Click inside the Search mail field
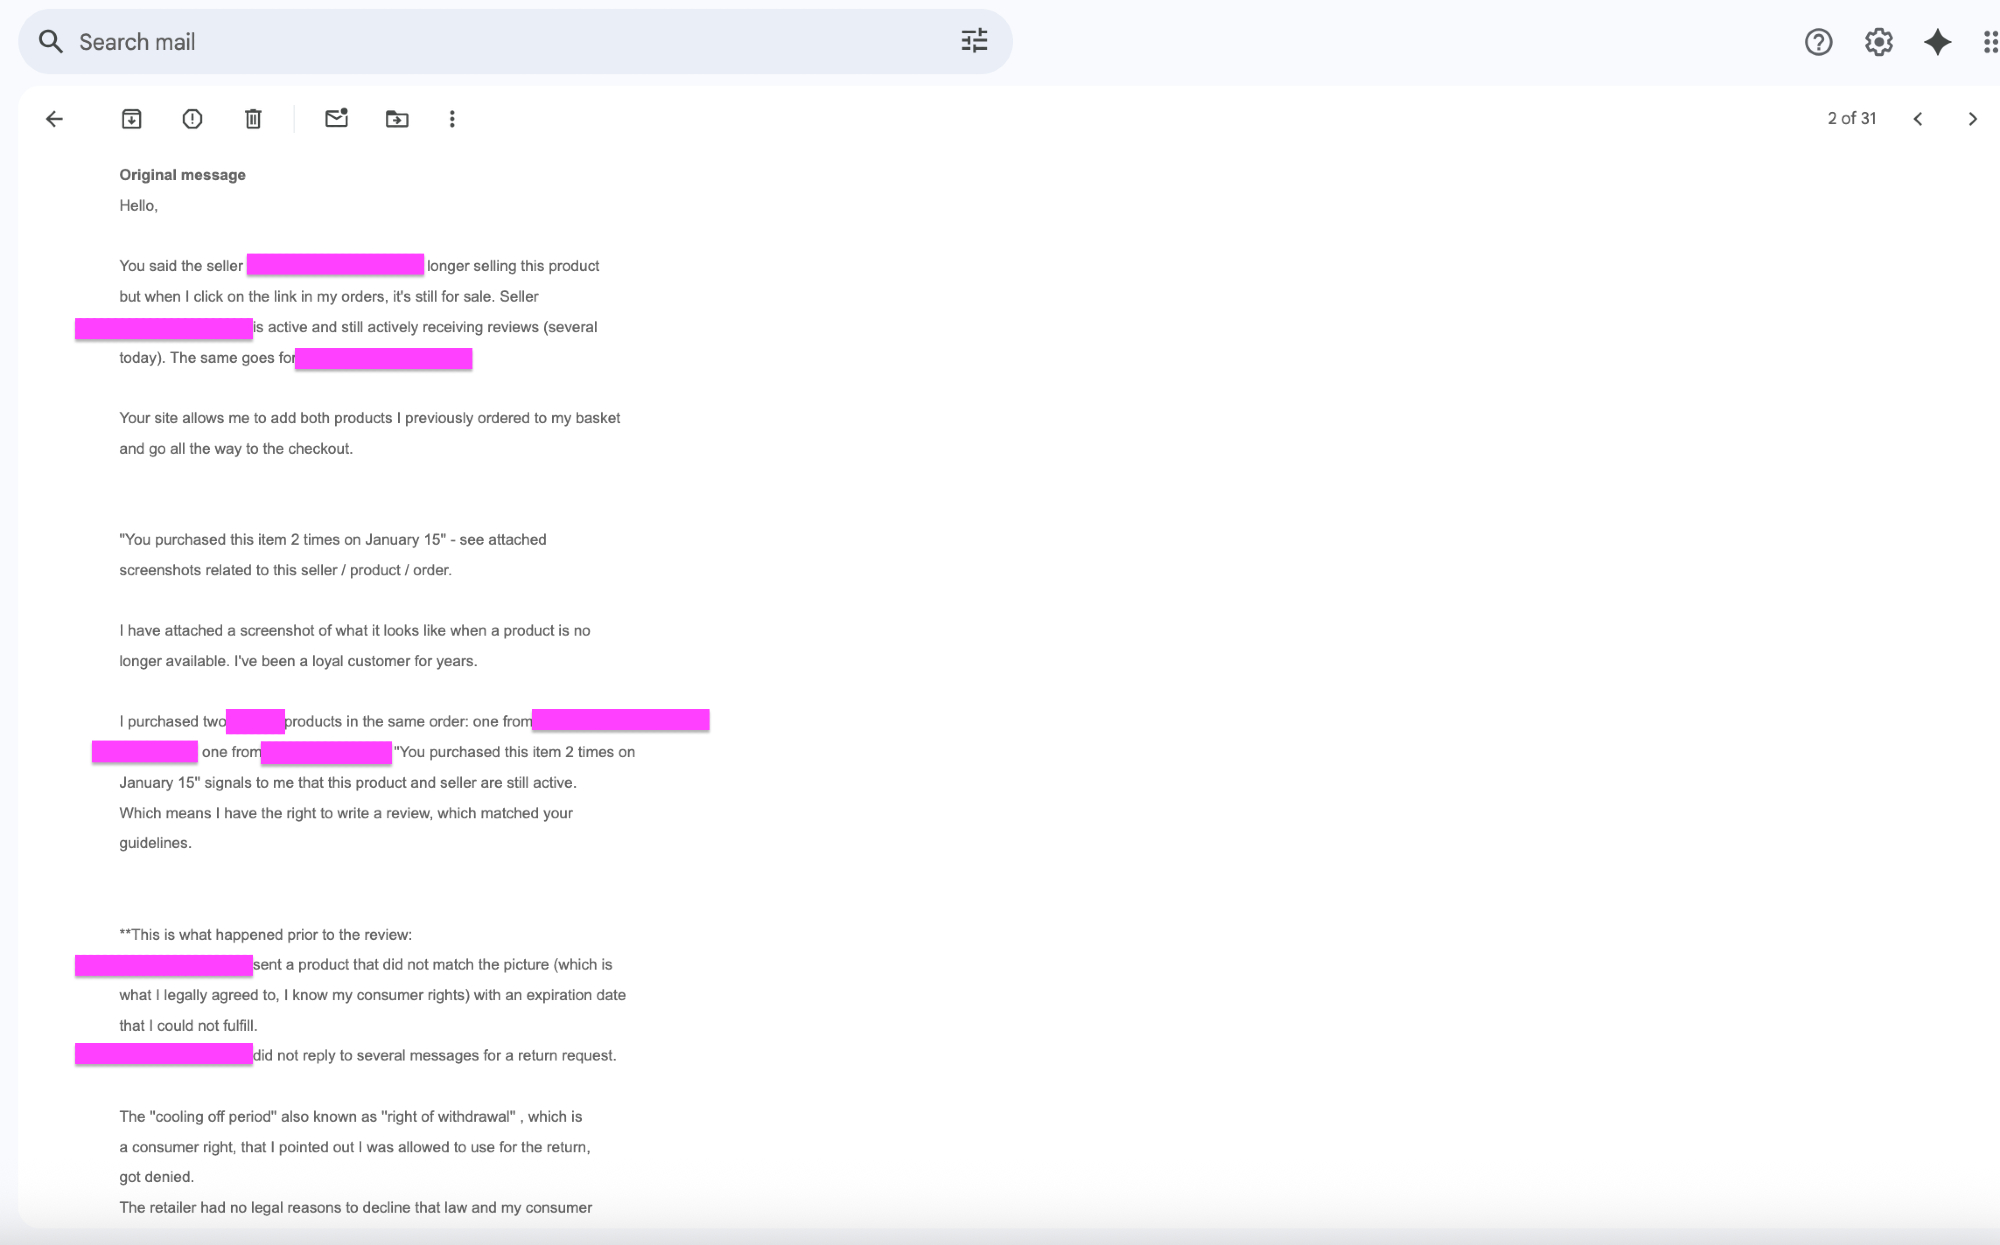The height and width of the screenshot is (1245, 2000). click(500, 42)
